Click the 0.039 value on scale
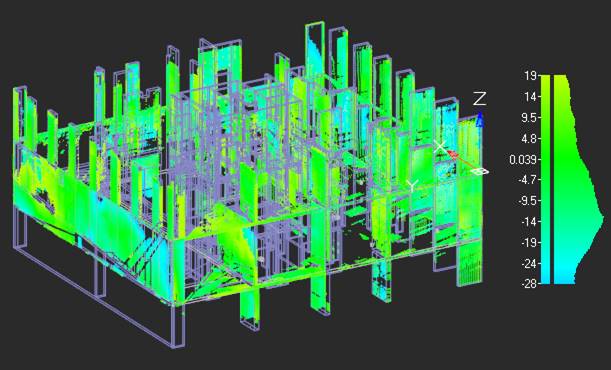This screenshot has height=370, width=611. click(523, 159)
